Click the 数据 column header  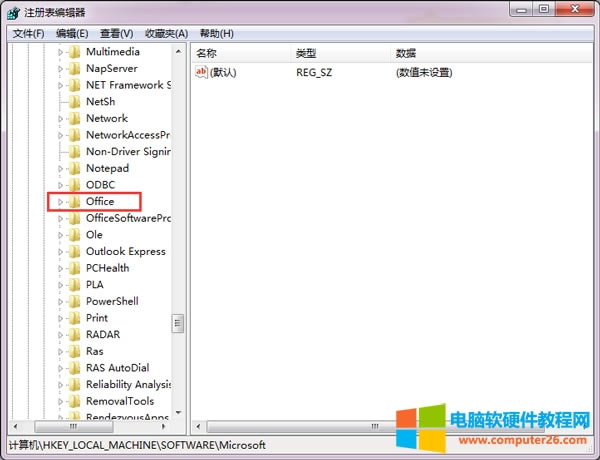coord(492,53)
